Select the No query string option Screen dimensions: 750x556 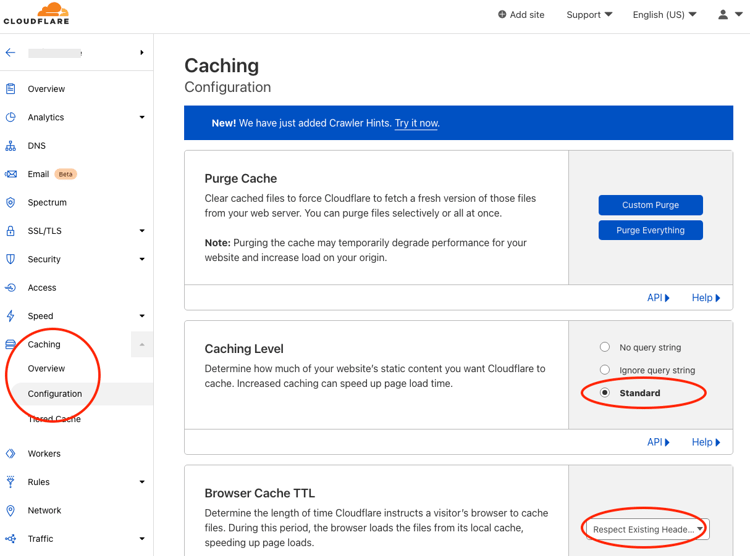(x=605, y=347)
